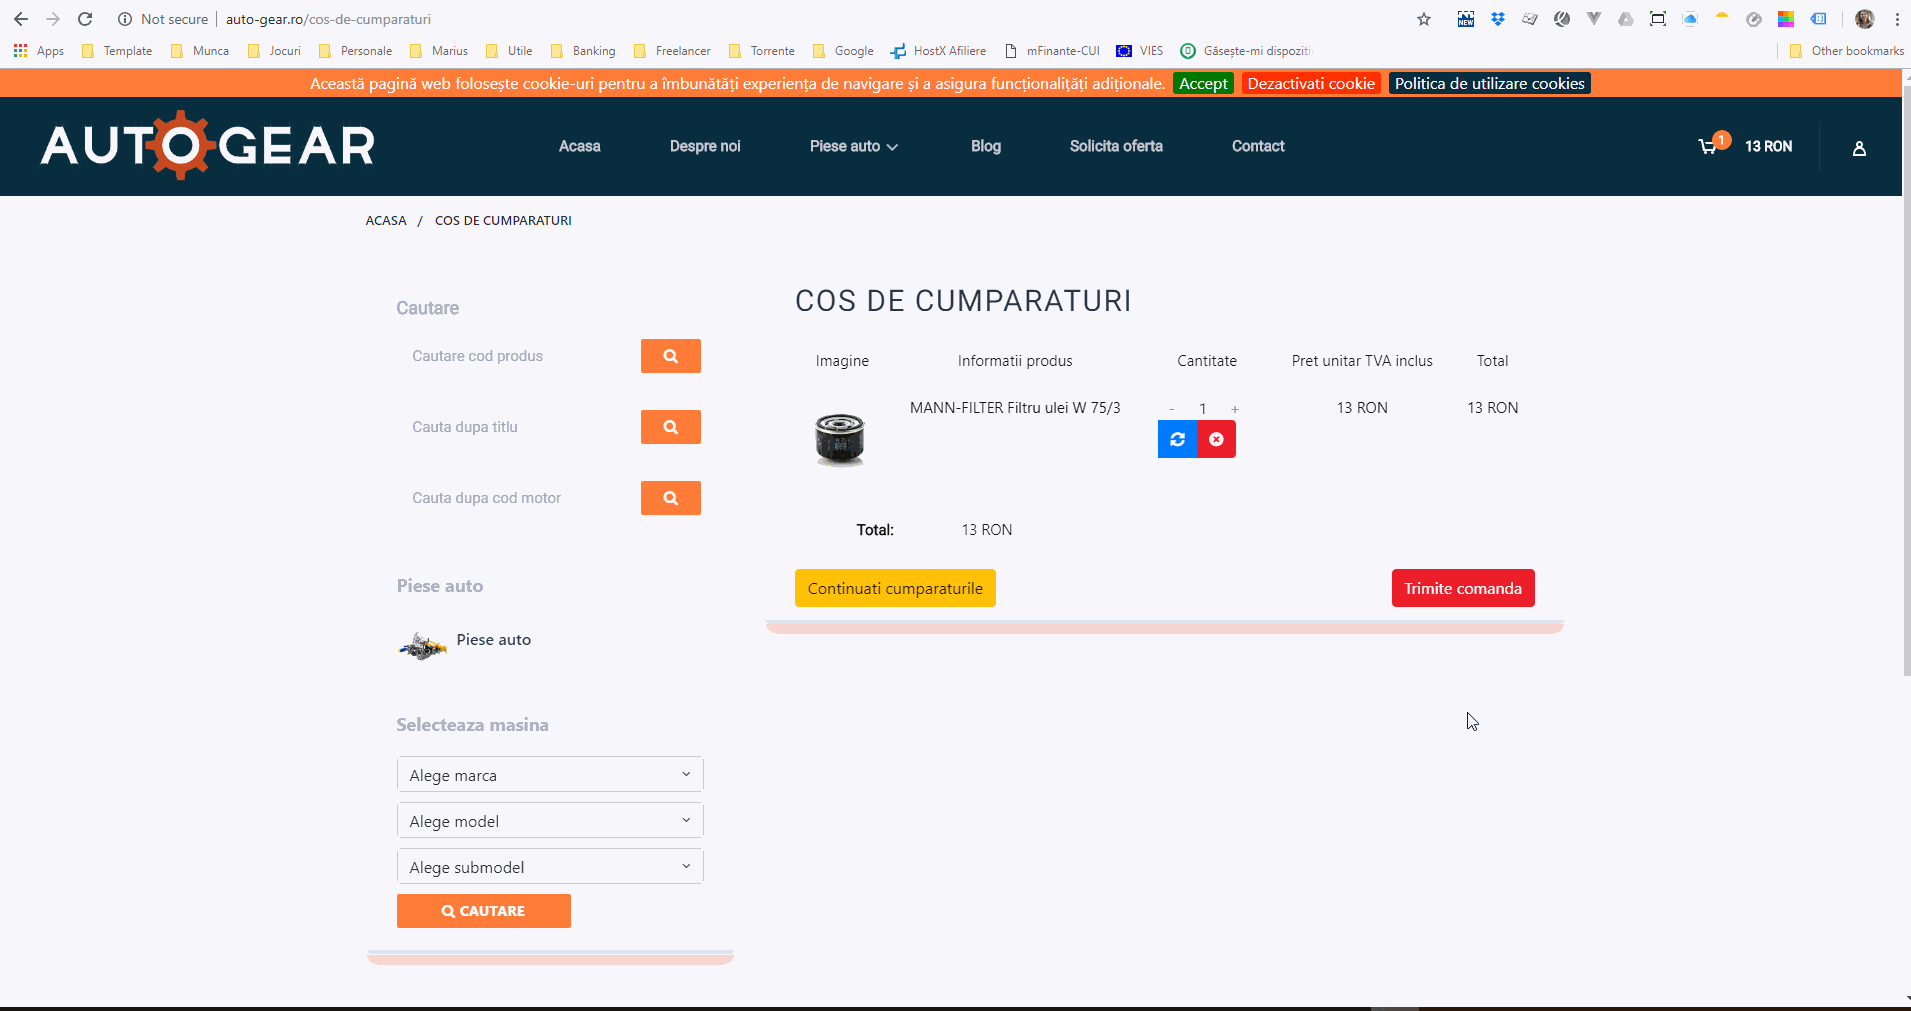Open Găsește-mi dispozitivul bookmark
This screenshot has height=1011, width=1911.
pyautogui.click(x=1246, y=51)
